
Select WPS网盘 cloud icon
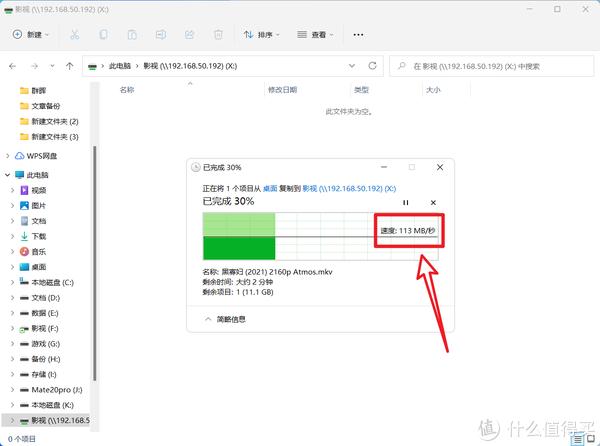tap(20, 156)
